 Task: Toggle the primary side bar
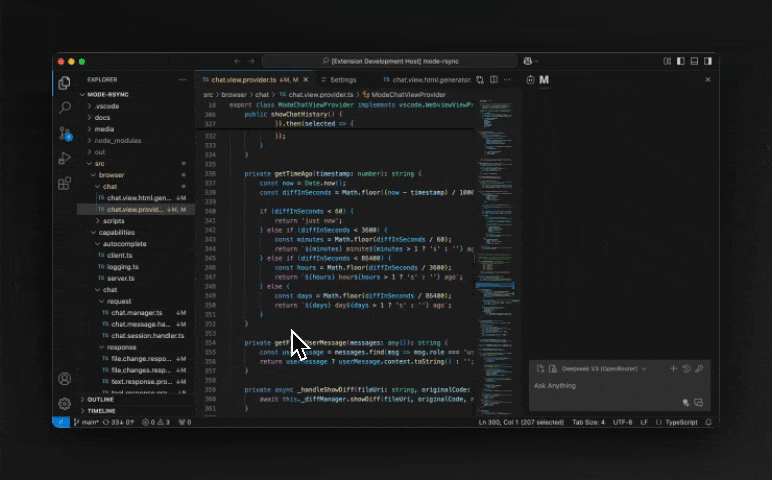click(x=681, y=61)
